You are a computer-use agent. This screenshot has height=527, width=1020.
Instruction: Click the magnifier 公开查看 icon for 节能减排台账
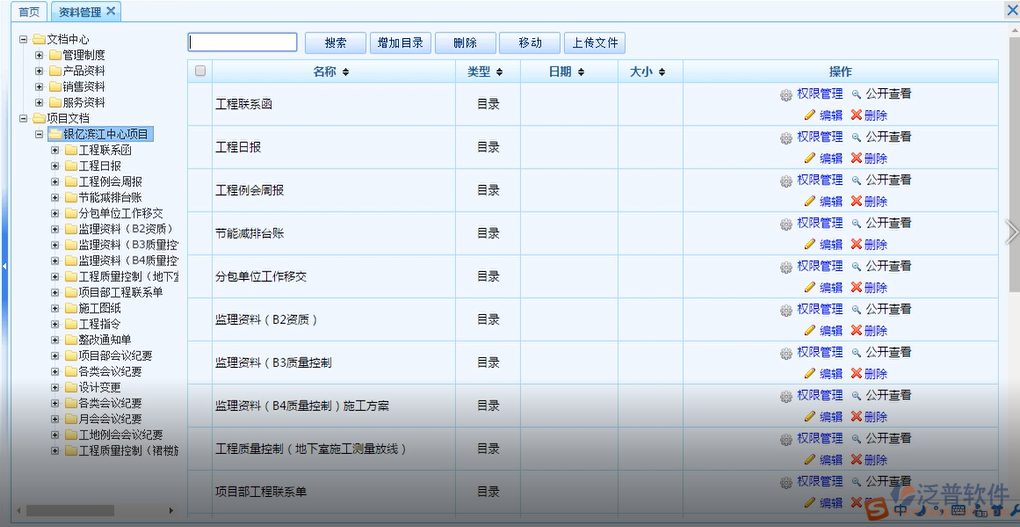pyautogui.click(x=856, y=223)
